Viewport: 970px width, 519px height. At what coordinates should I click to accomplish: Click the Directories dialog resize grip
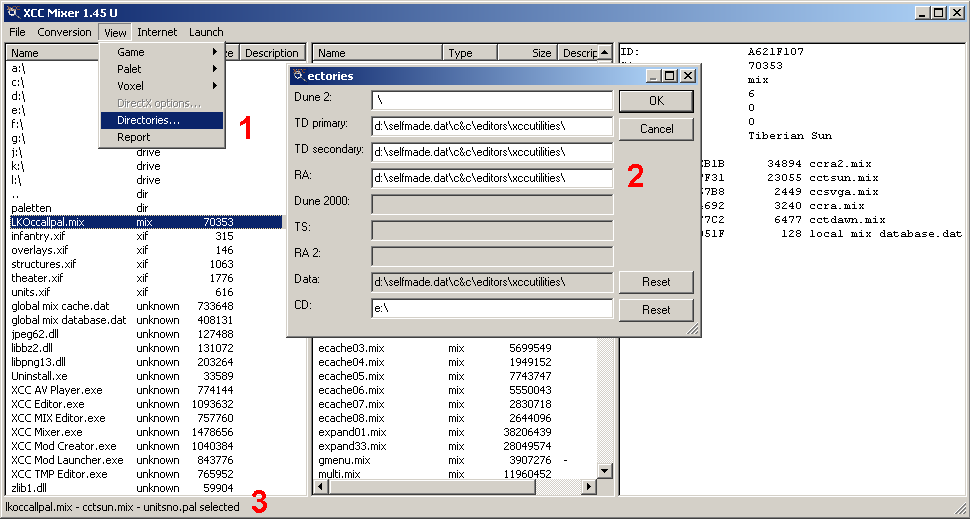tap(693, 329)
